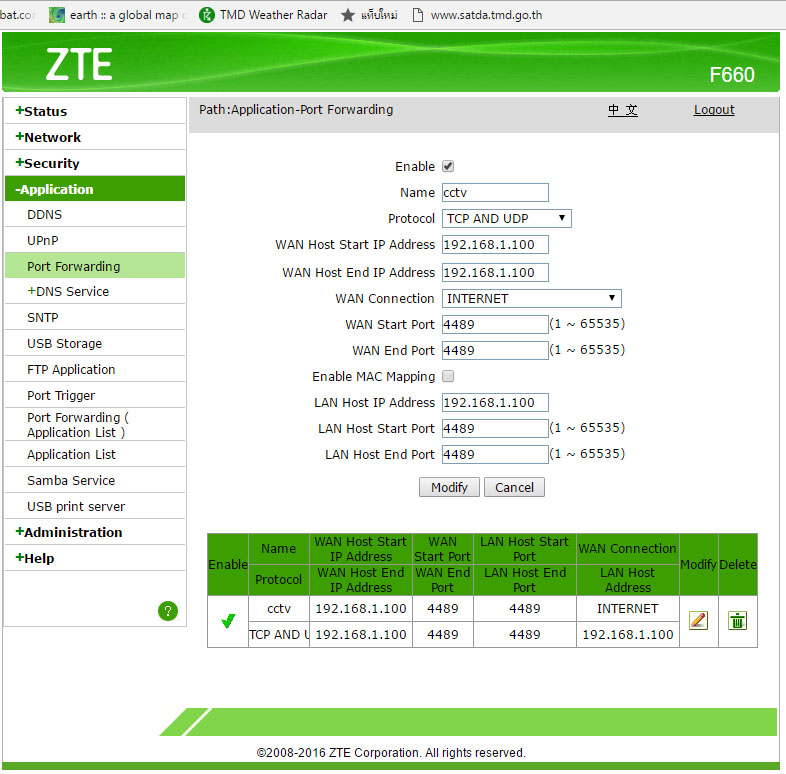The height and width of the screenshot is (774, 786).
Task: Open the Port Trigger page
Action: click(x=61, y=396)
